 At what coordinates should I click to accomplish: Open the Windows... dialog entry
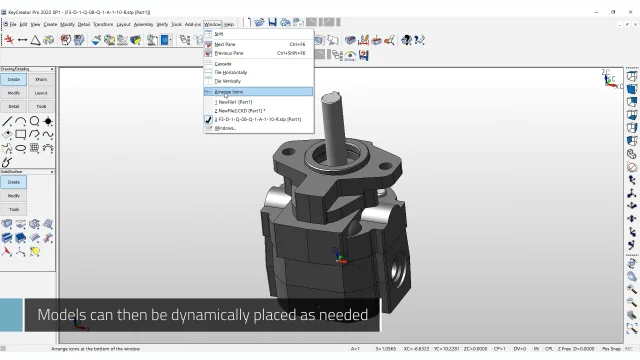[259, 128]
